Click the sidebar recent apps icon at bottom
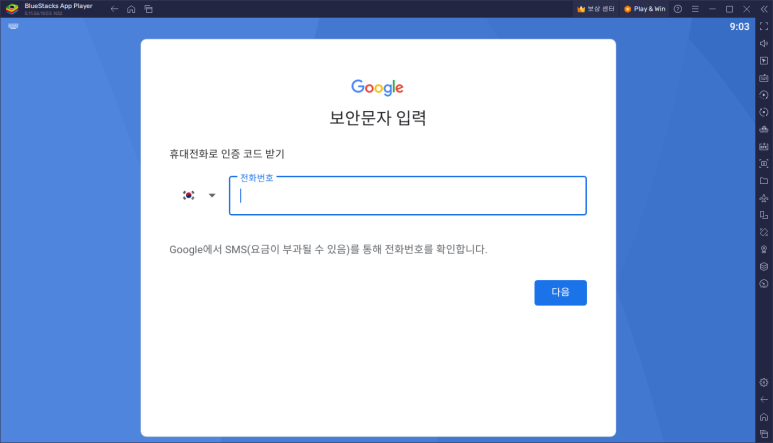This screenshot has width=773, height=443. tap(764, 434)
